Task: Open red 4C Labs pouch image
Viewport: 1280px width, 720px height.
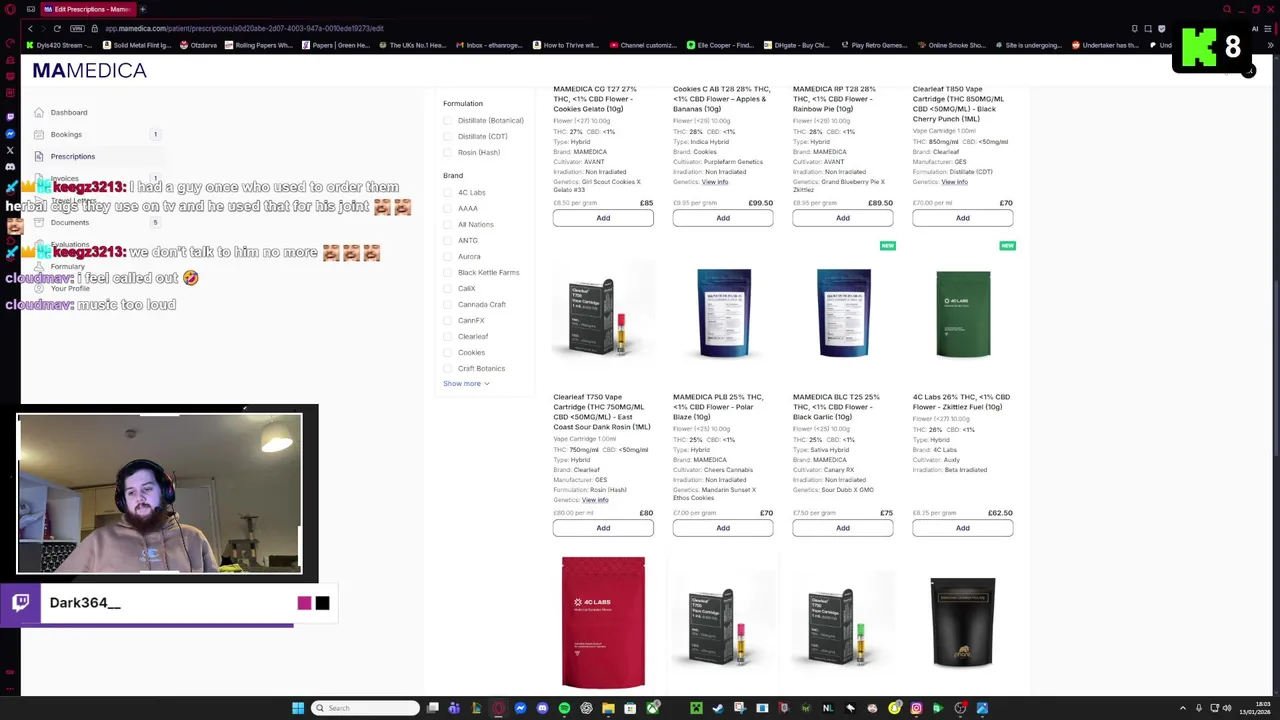Action: pyautogui.click(x=603, y=622)
